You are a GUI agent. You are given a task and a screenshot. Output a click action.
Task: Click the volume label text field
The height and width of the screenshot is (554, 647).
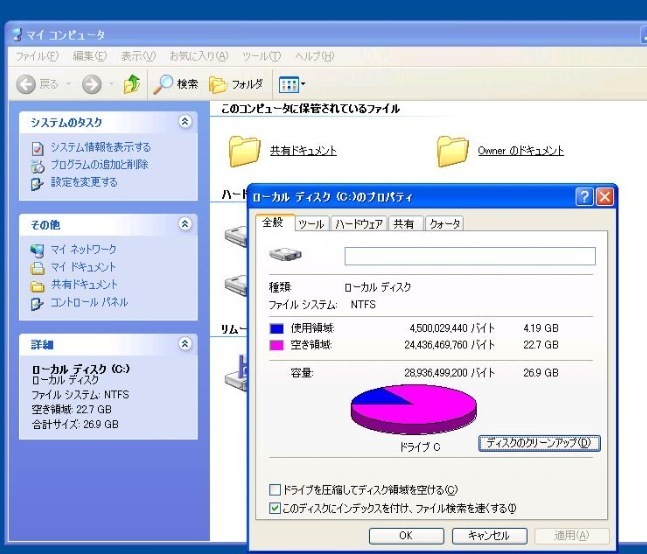tap(469, 256)
